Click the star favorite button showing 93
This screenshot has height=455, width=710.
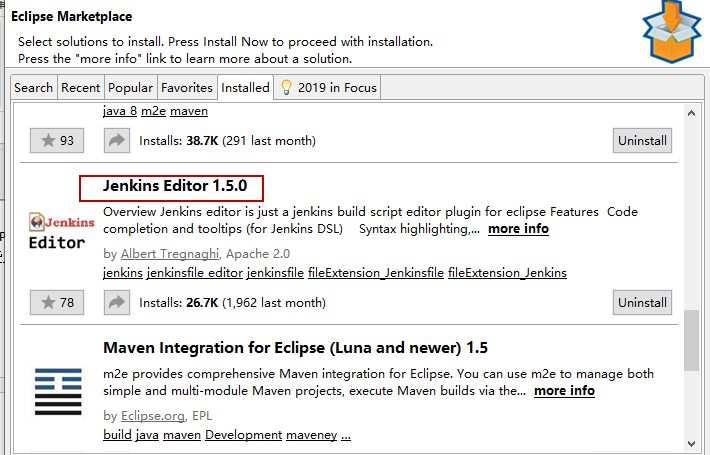pos(57,141)
